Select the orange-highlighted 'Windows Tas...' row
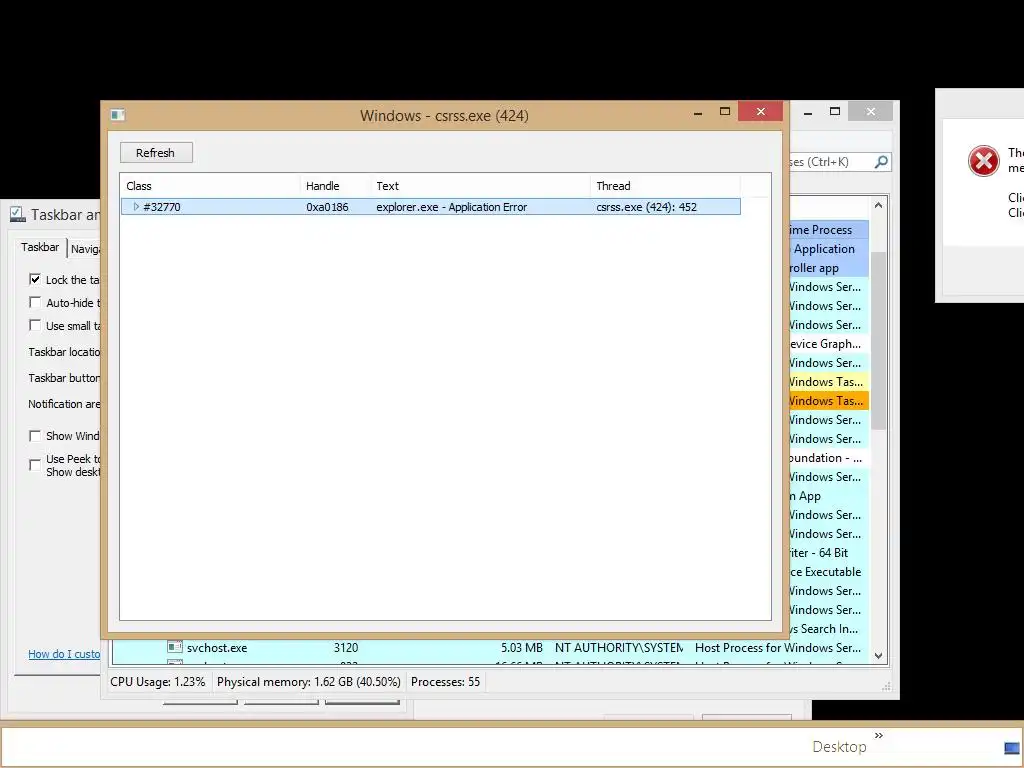Viewport: 1024px width, 768px height. click(x=829, y=401)
